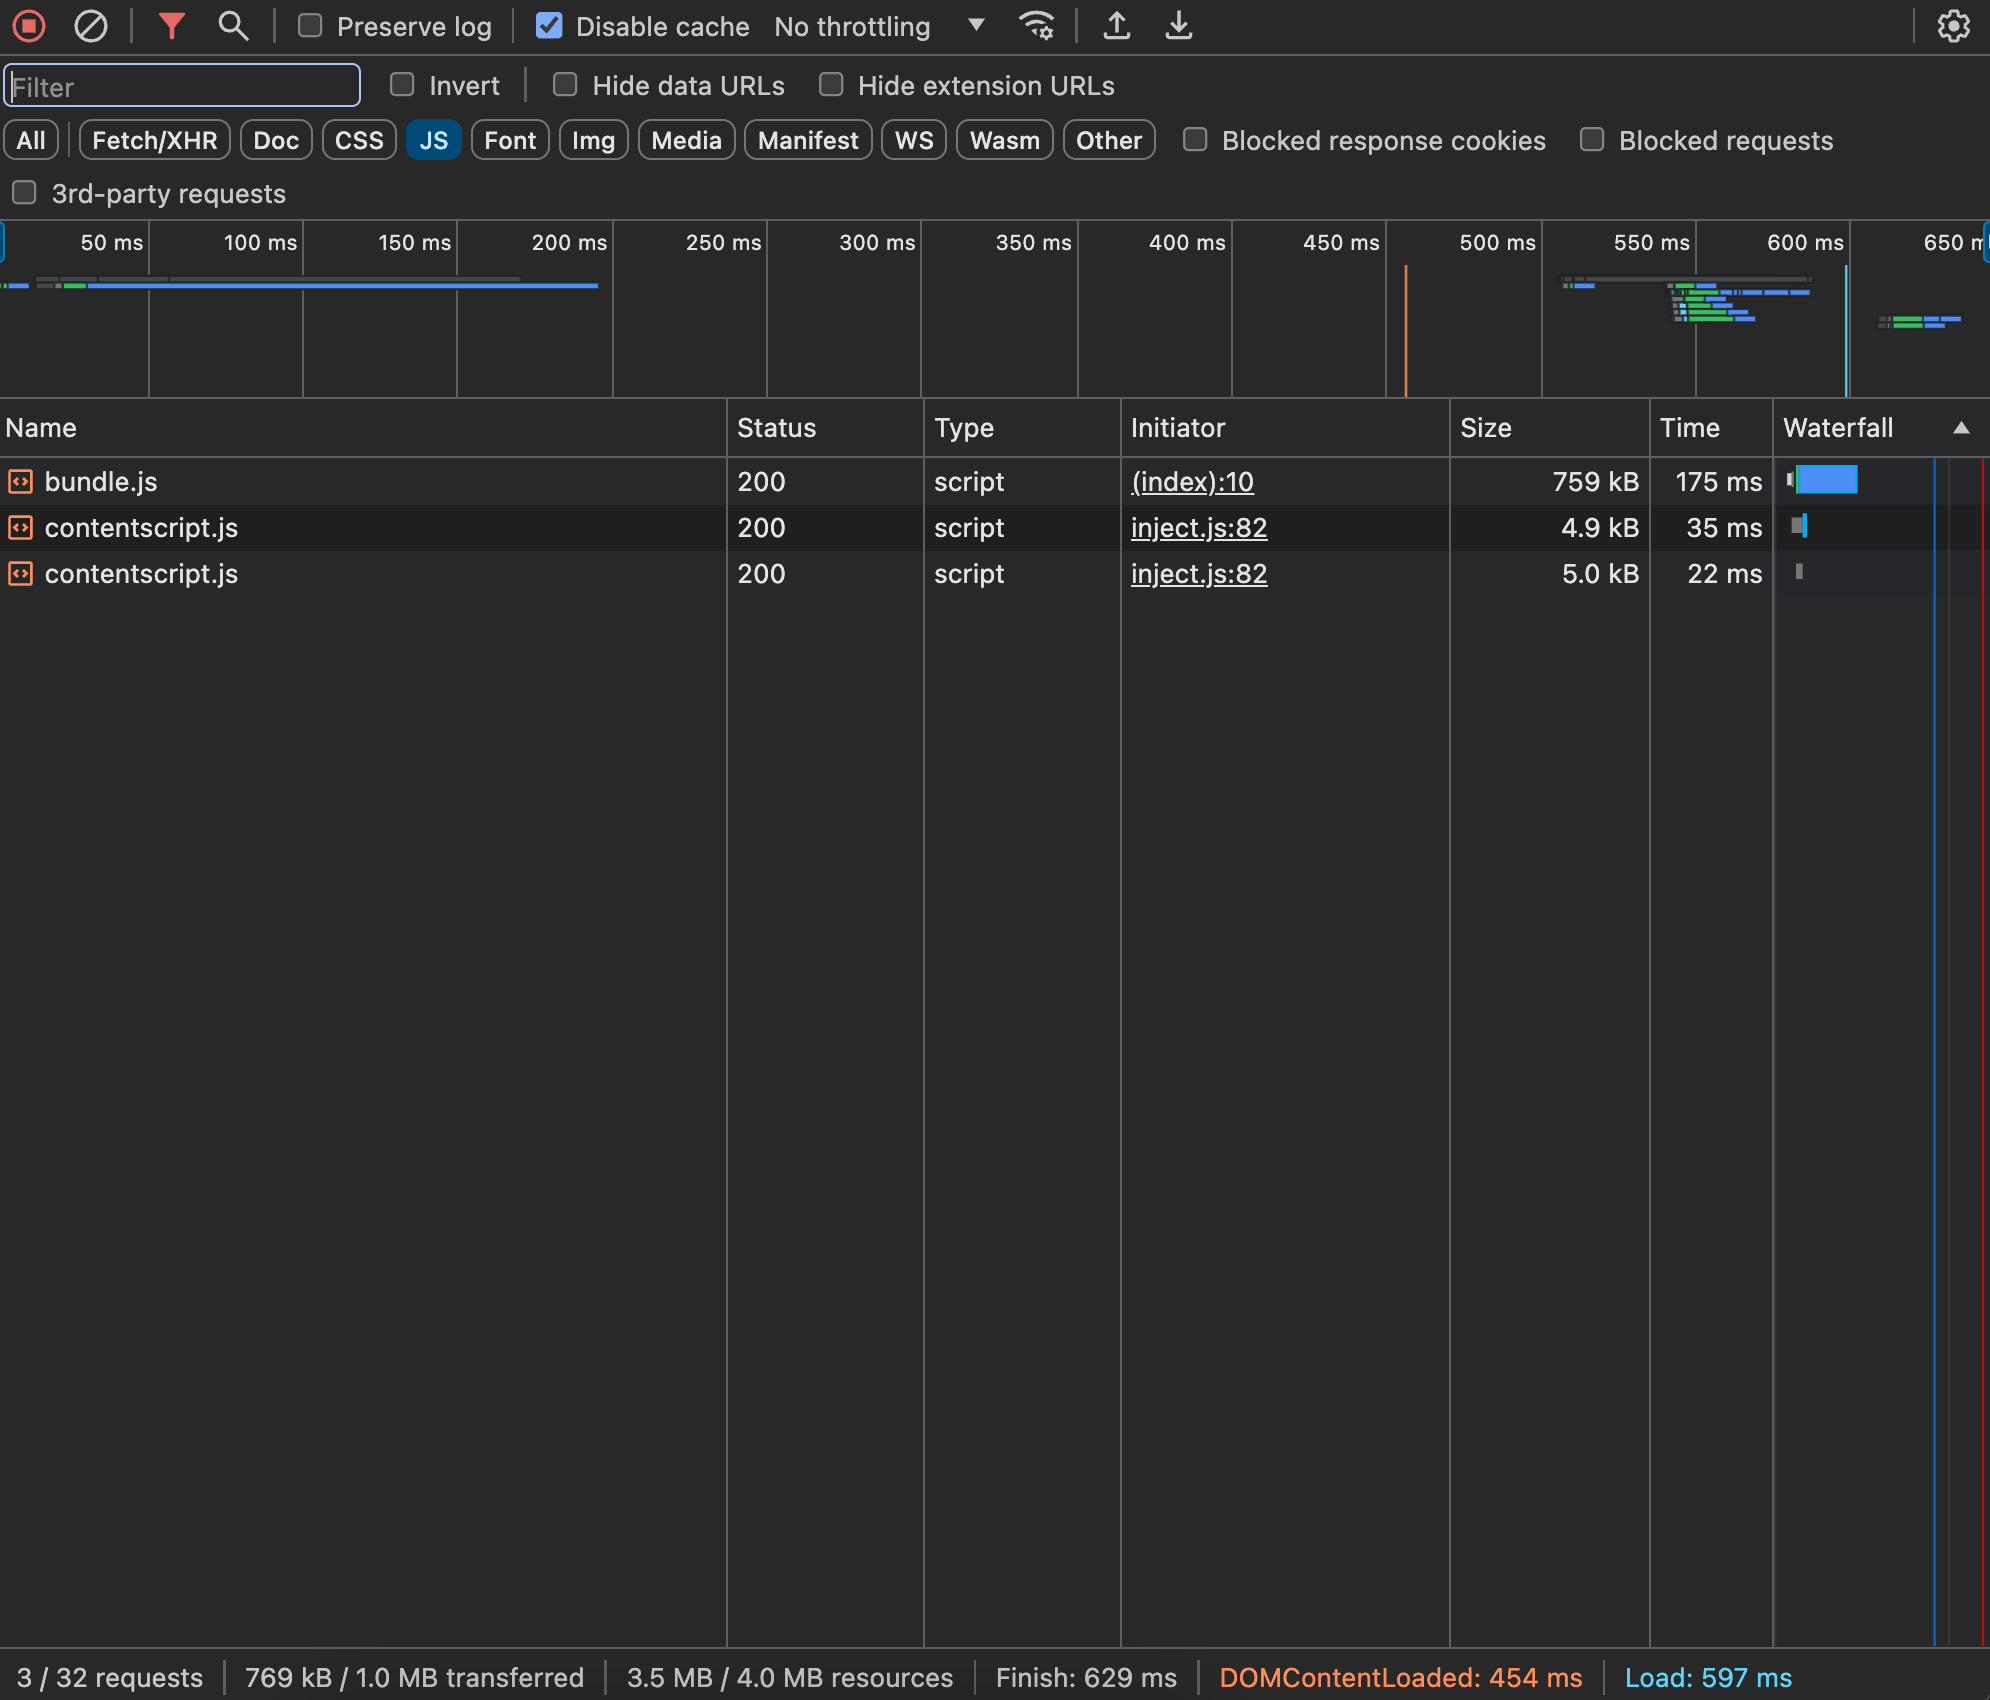The image size is (1990, 1700).
Task: Open inject.js:82 initiator link
Action: (1198, 528)
